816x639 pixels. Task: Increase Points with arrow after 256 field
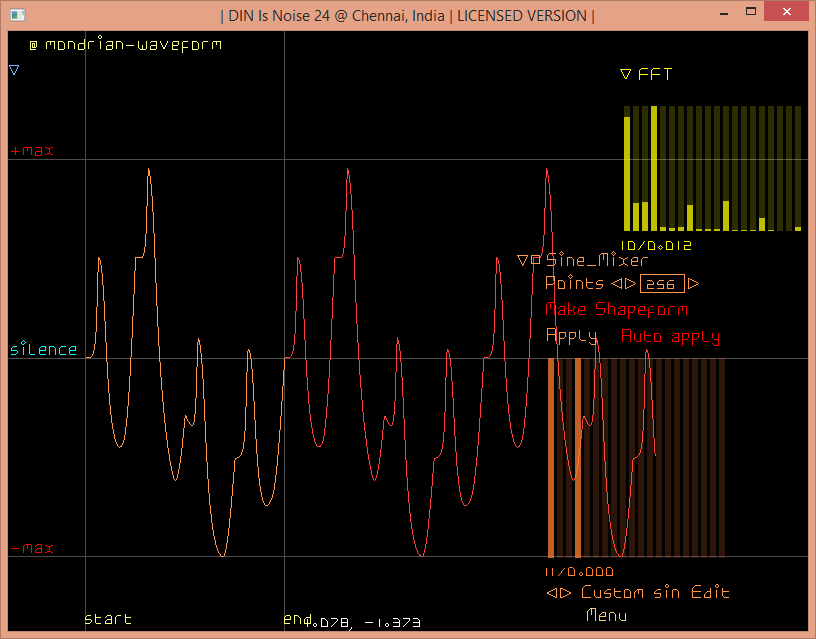693,284
